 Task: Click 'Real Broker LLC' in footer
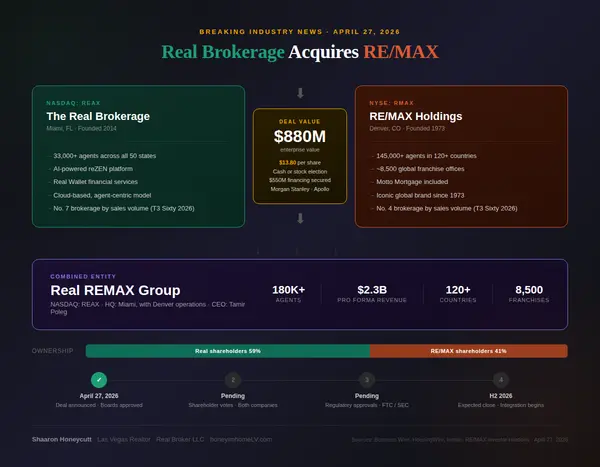tap(180, 439)
